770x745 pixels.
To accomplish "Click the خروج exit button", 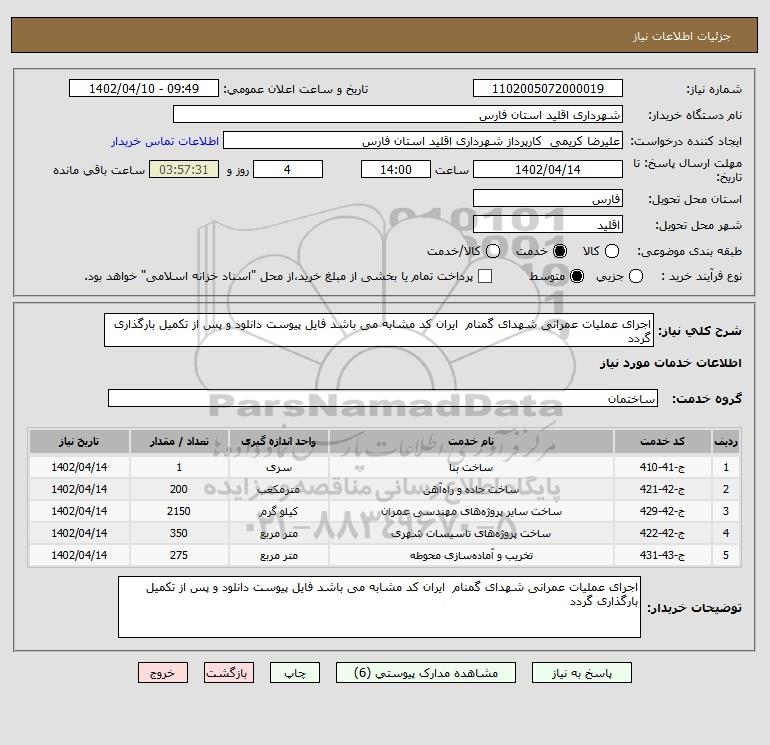I will (163, 673).
